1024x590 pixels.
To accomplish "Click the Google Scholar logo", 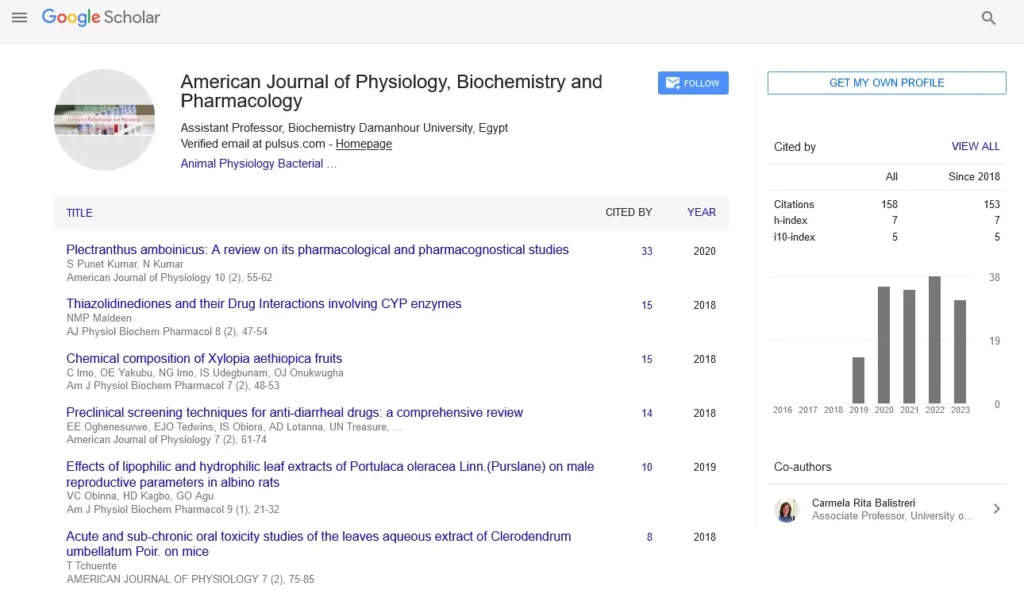I will (101, 17).
